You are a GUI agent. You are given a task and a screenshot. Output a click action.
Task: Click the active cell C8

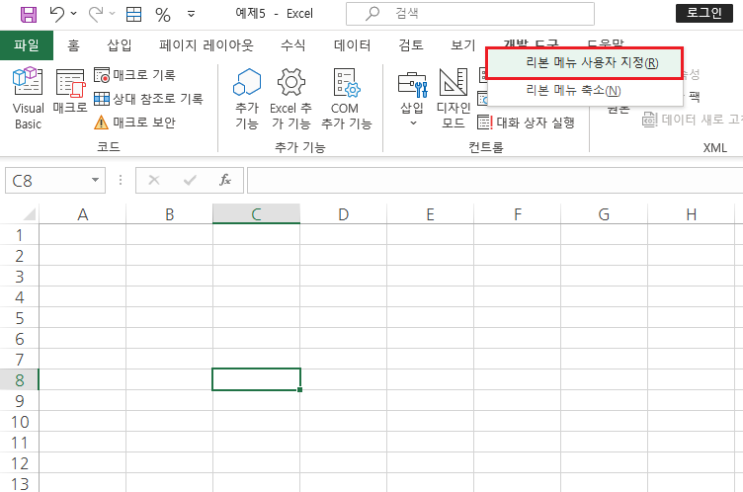pos(256,379)
